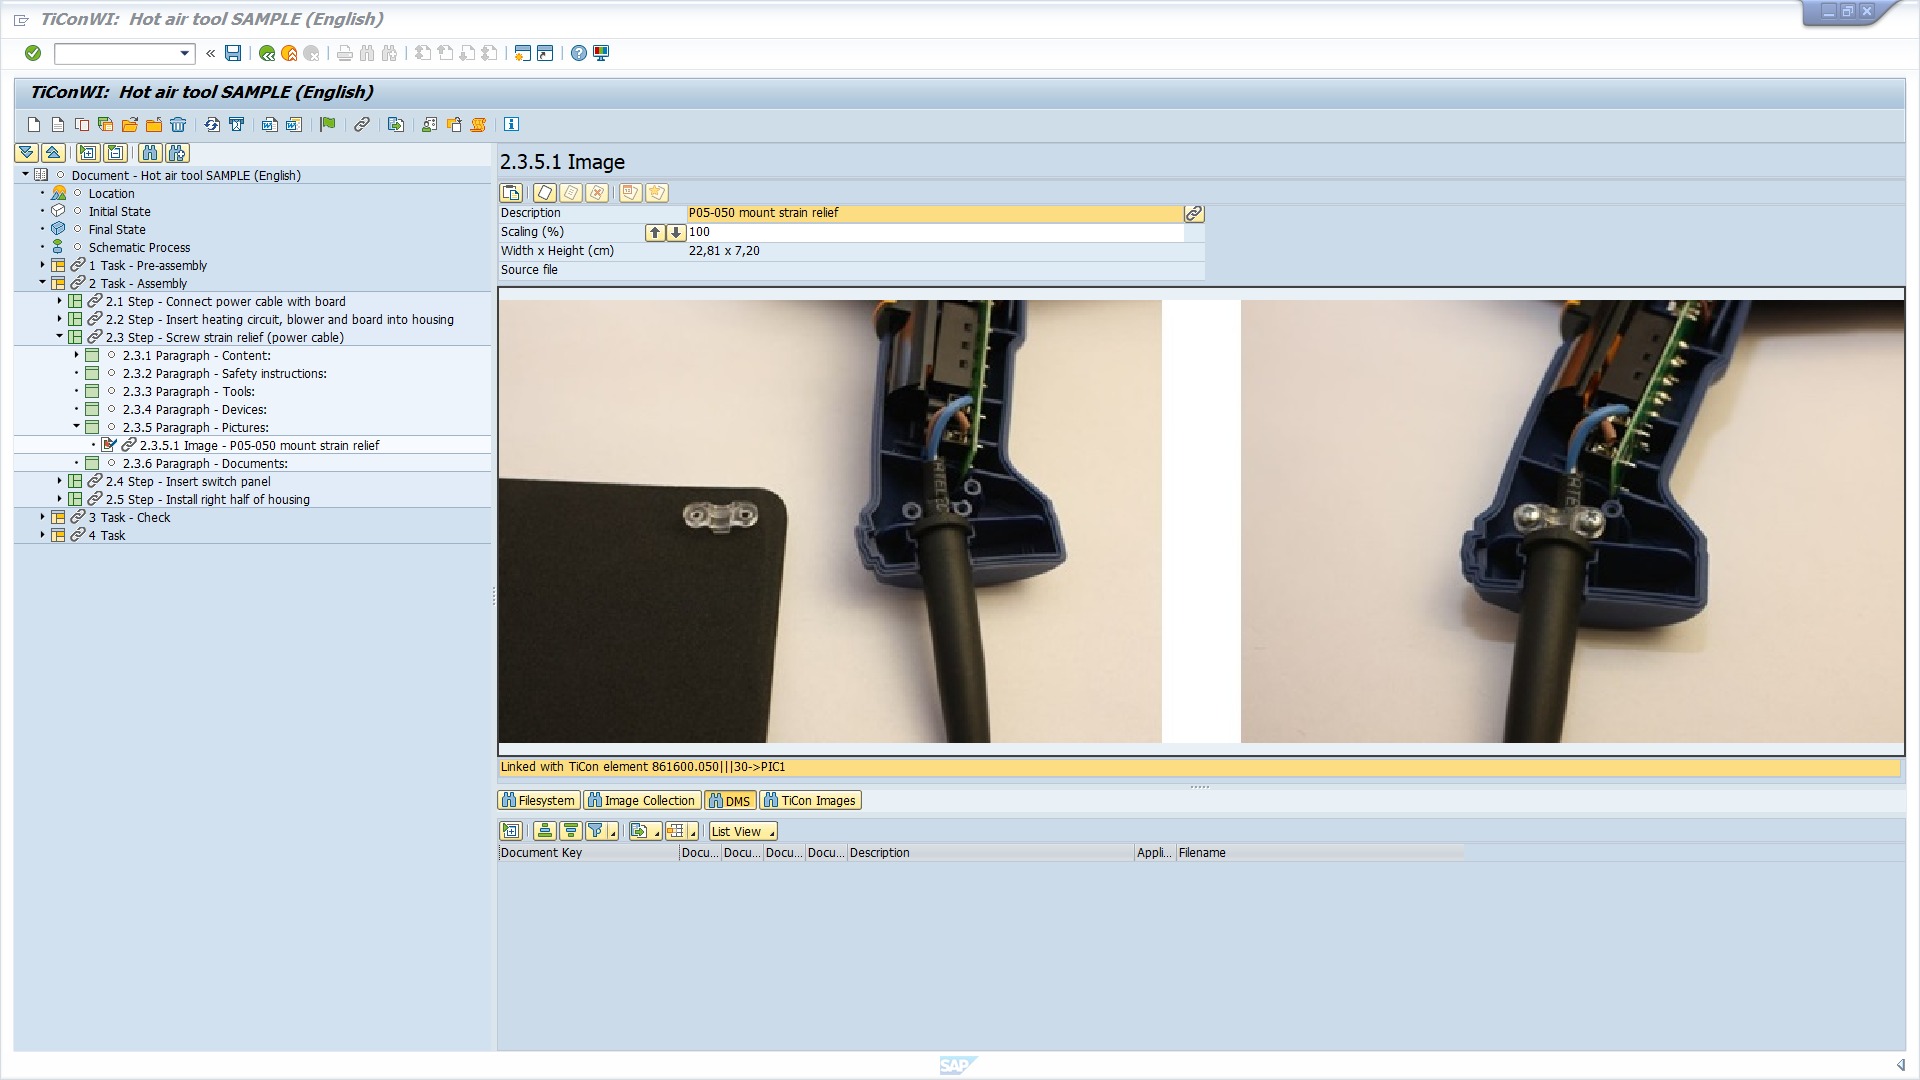Click the delete image red X icon
This screenshot has height=1080, width=1920.
[597, 193]
